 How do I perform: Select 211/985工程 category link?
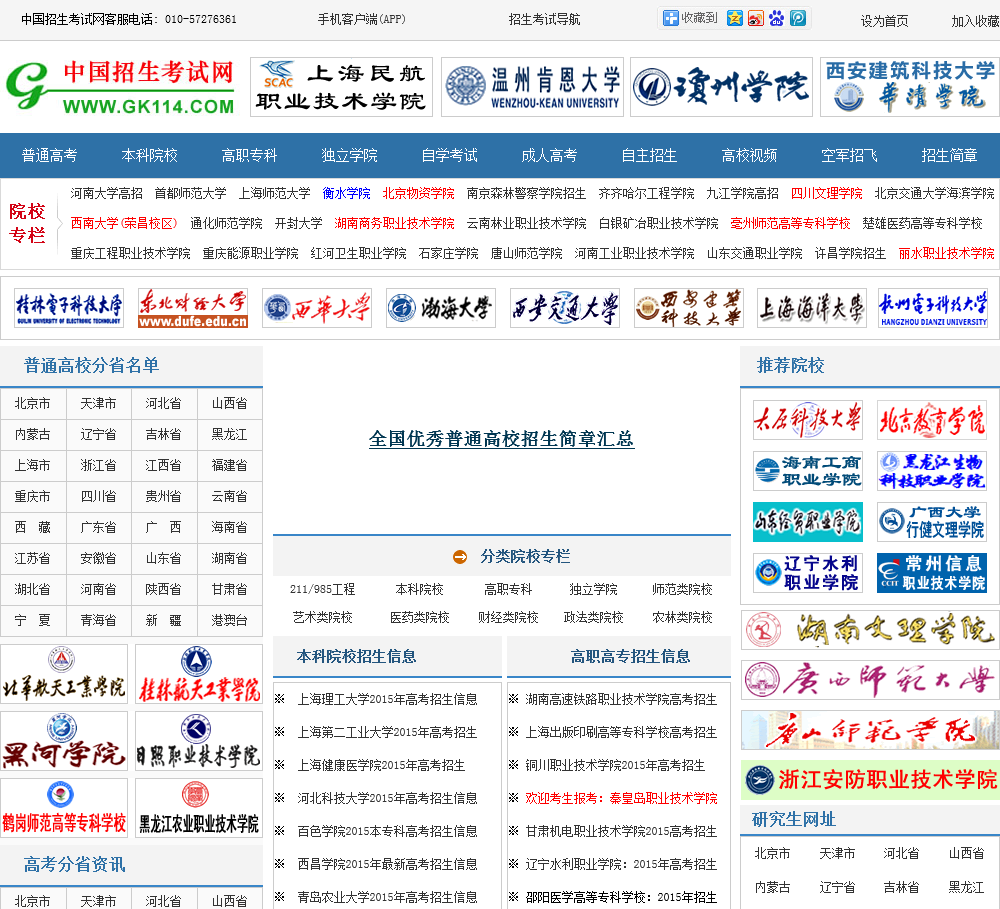coord(322,589)
